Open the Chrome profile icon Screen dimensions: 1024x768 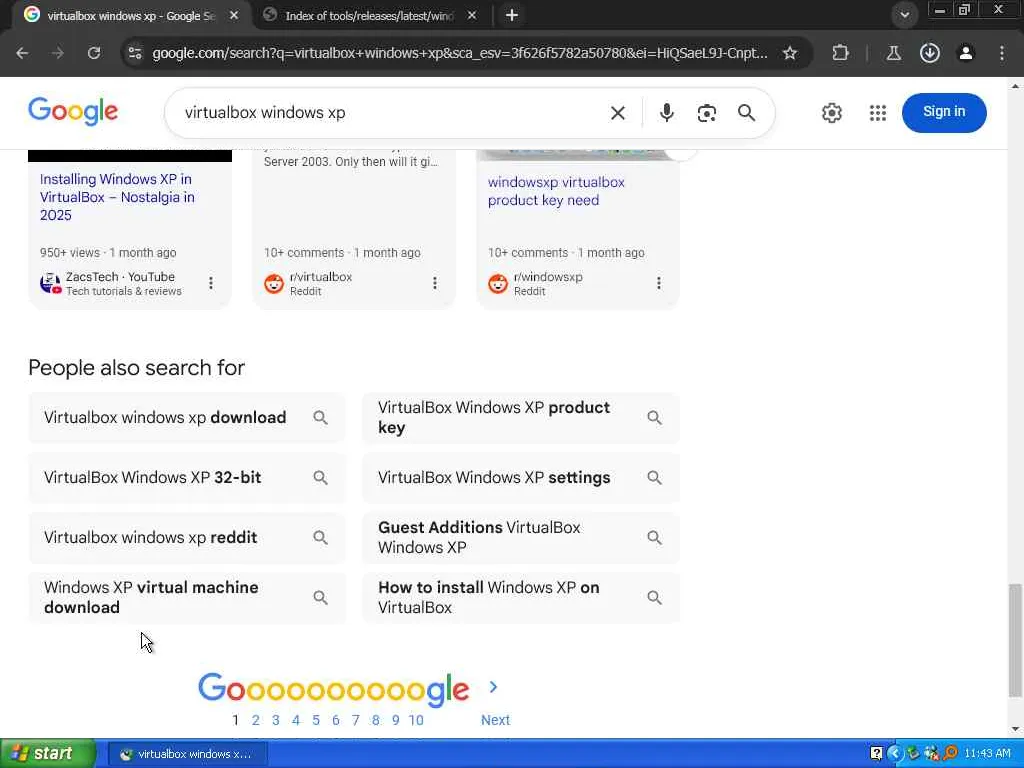[x=965, y=53]
